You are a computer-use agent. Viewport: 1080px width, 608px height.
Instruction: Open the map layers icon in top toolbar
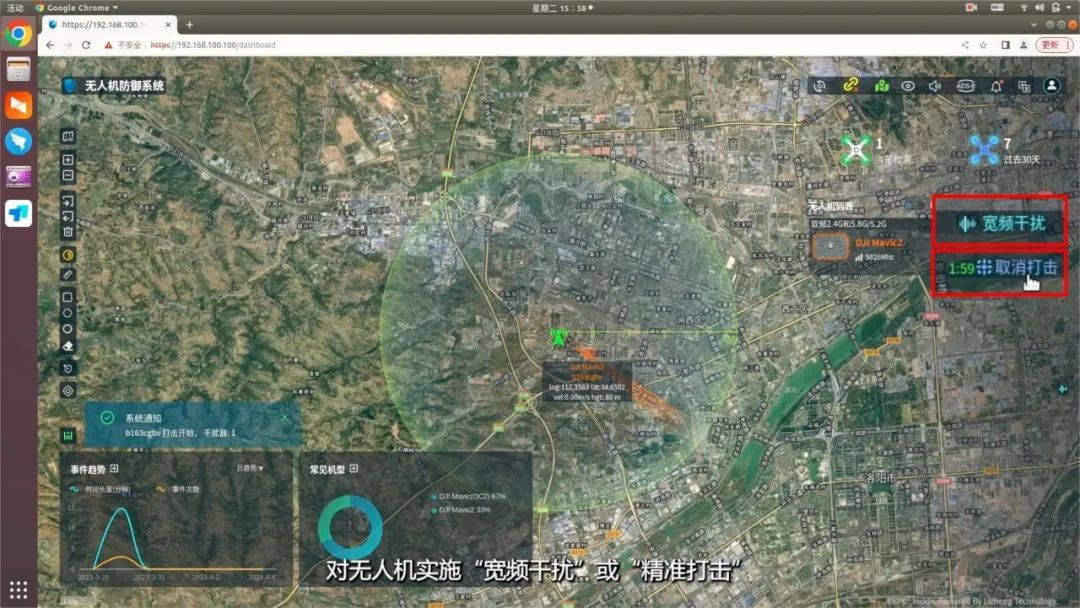[881, 86]
